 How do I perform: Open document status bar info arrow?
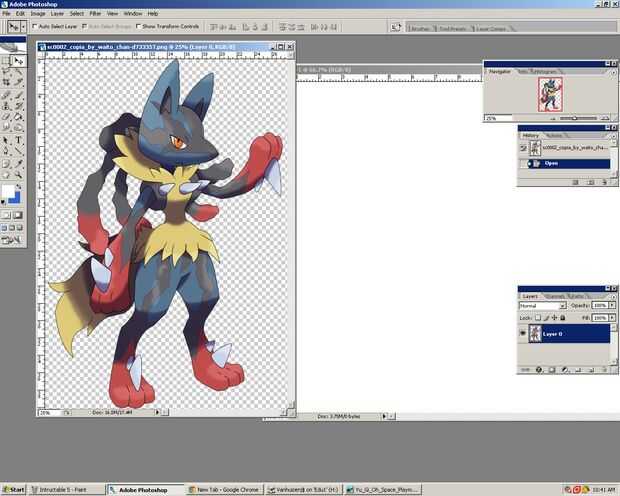coord(157,412)
